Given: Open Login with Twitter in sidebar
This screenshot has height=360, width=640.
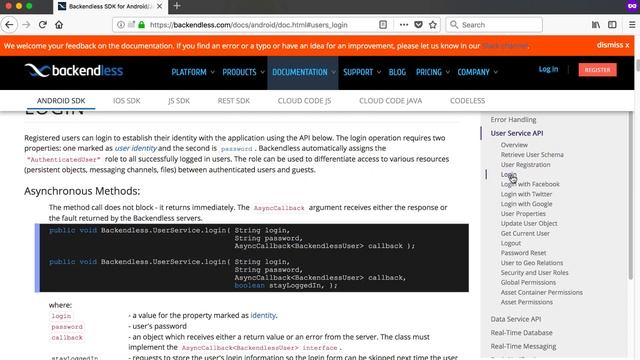Looking at the screenshot, I should 527,194.
